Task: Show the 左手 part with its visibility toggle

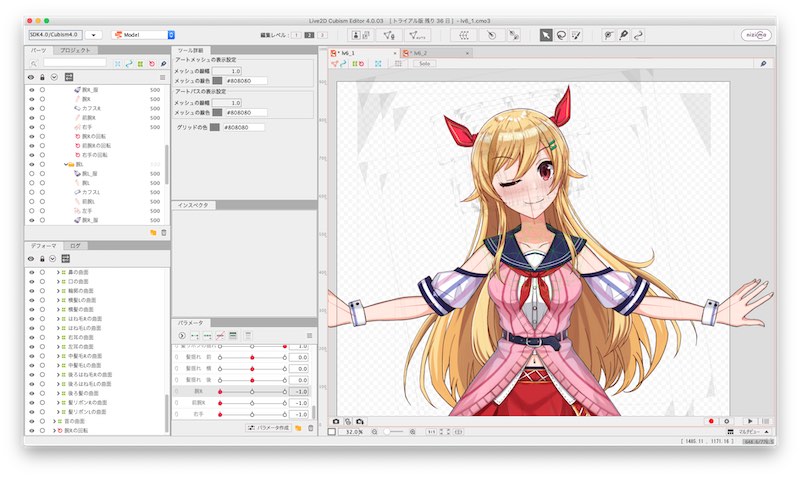Action: point(32,211)
